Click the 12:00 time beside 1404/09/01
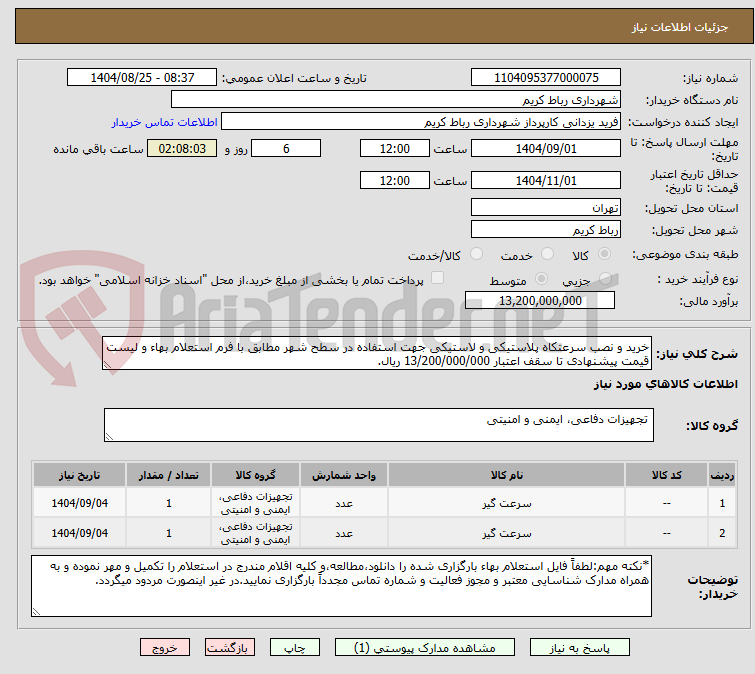 point(394,148)
